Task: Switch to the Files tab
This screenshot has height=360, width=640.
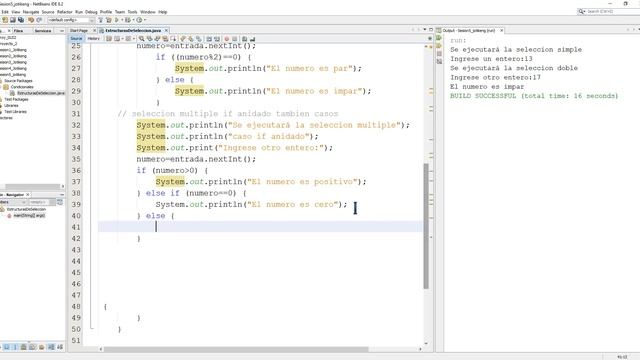Action: click(18, 31)
